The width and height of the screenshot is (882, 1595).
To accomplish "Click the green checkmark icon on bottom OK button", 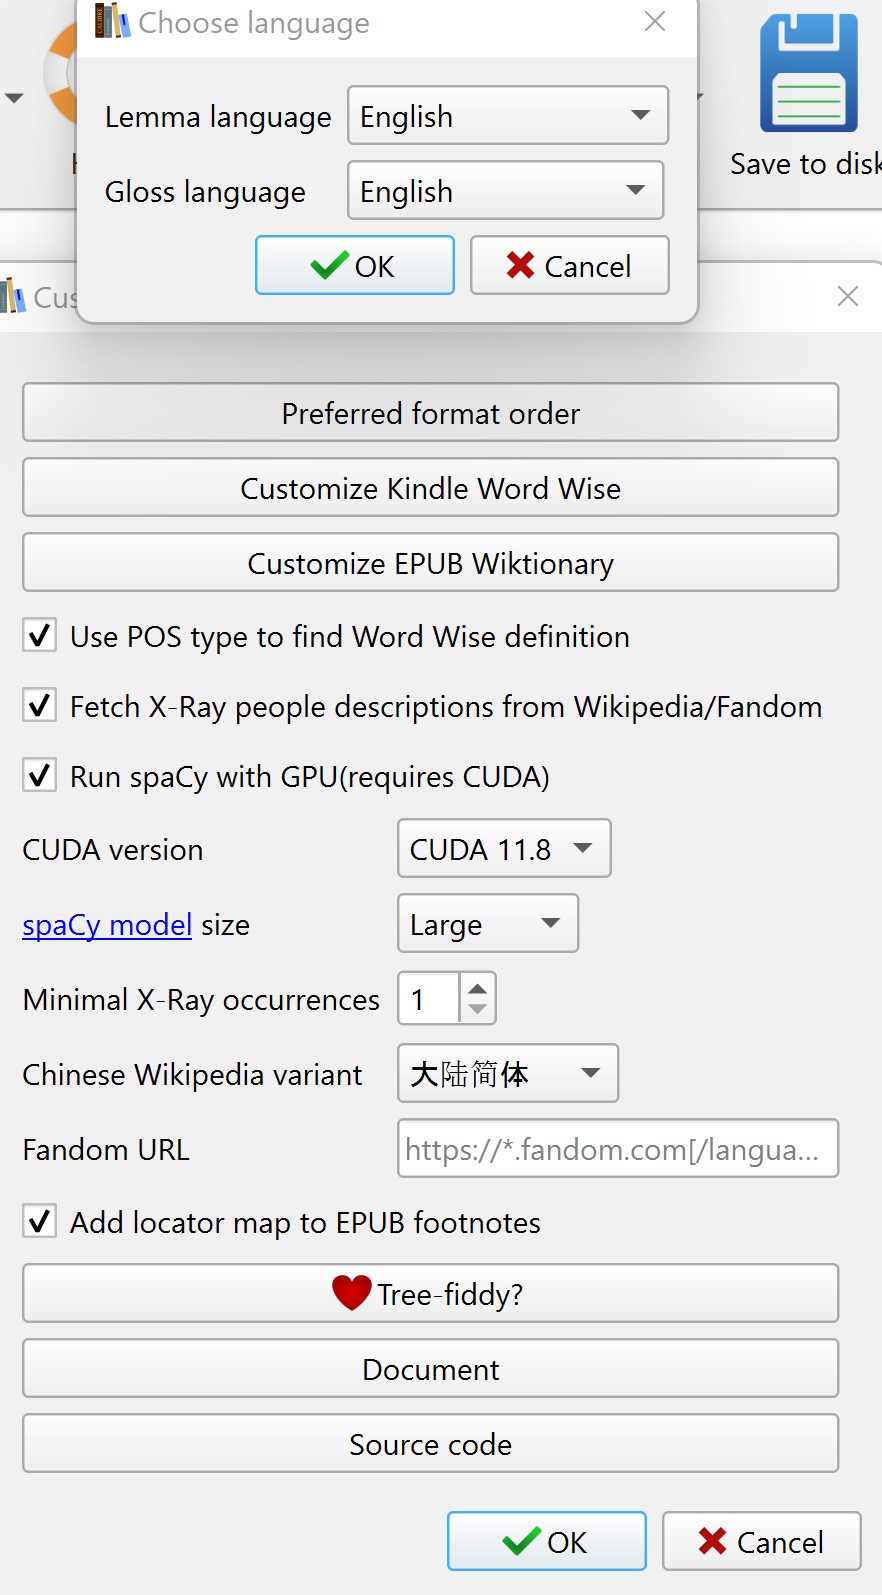I will [x=520, y=1540].
